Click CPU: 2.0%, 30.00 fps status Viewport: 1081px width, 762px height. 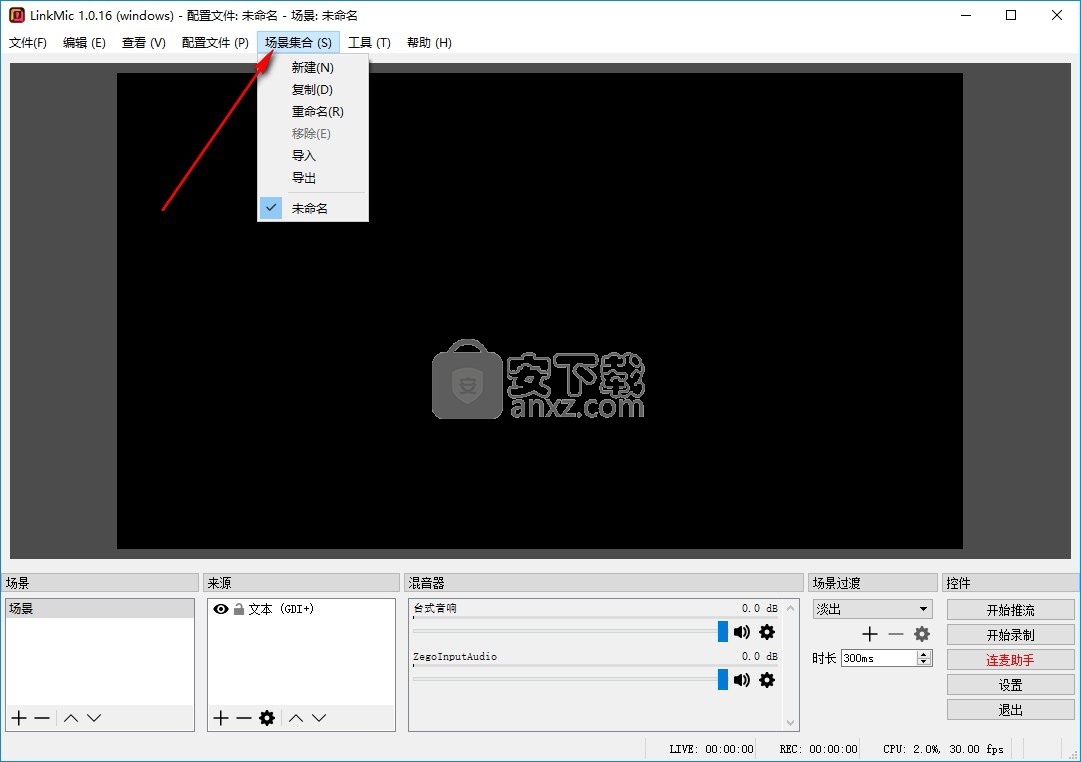click(943, 749)
